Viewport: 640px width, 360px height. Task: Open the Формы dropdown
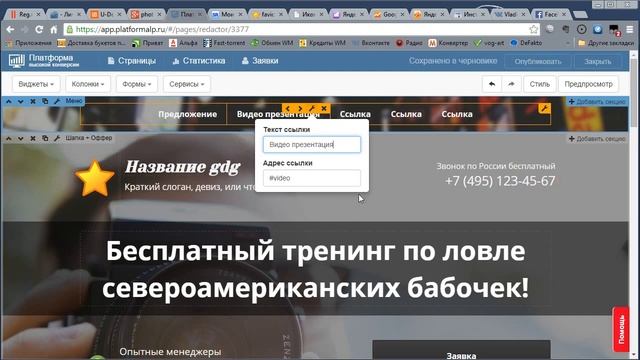point(137,84)
